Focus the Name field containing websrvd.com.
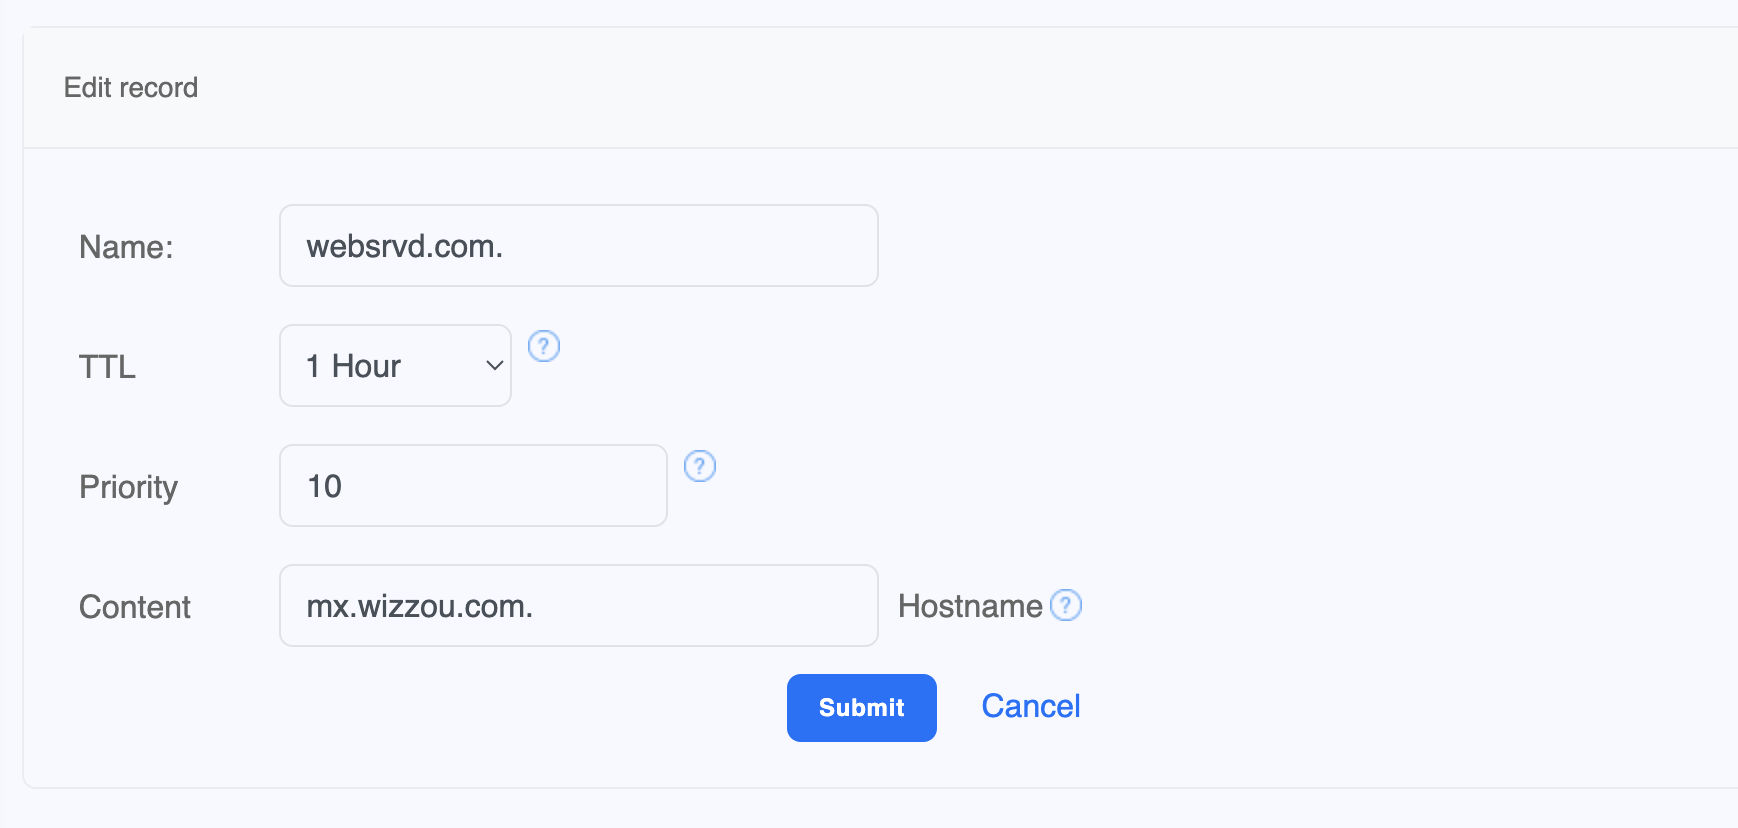This screenshot has height=828, width=1738. click(x=578, y=246)
